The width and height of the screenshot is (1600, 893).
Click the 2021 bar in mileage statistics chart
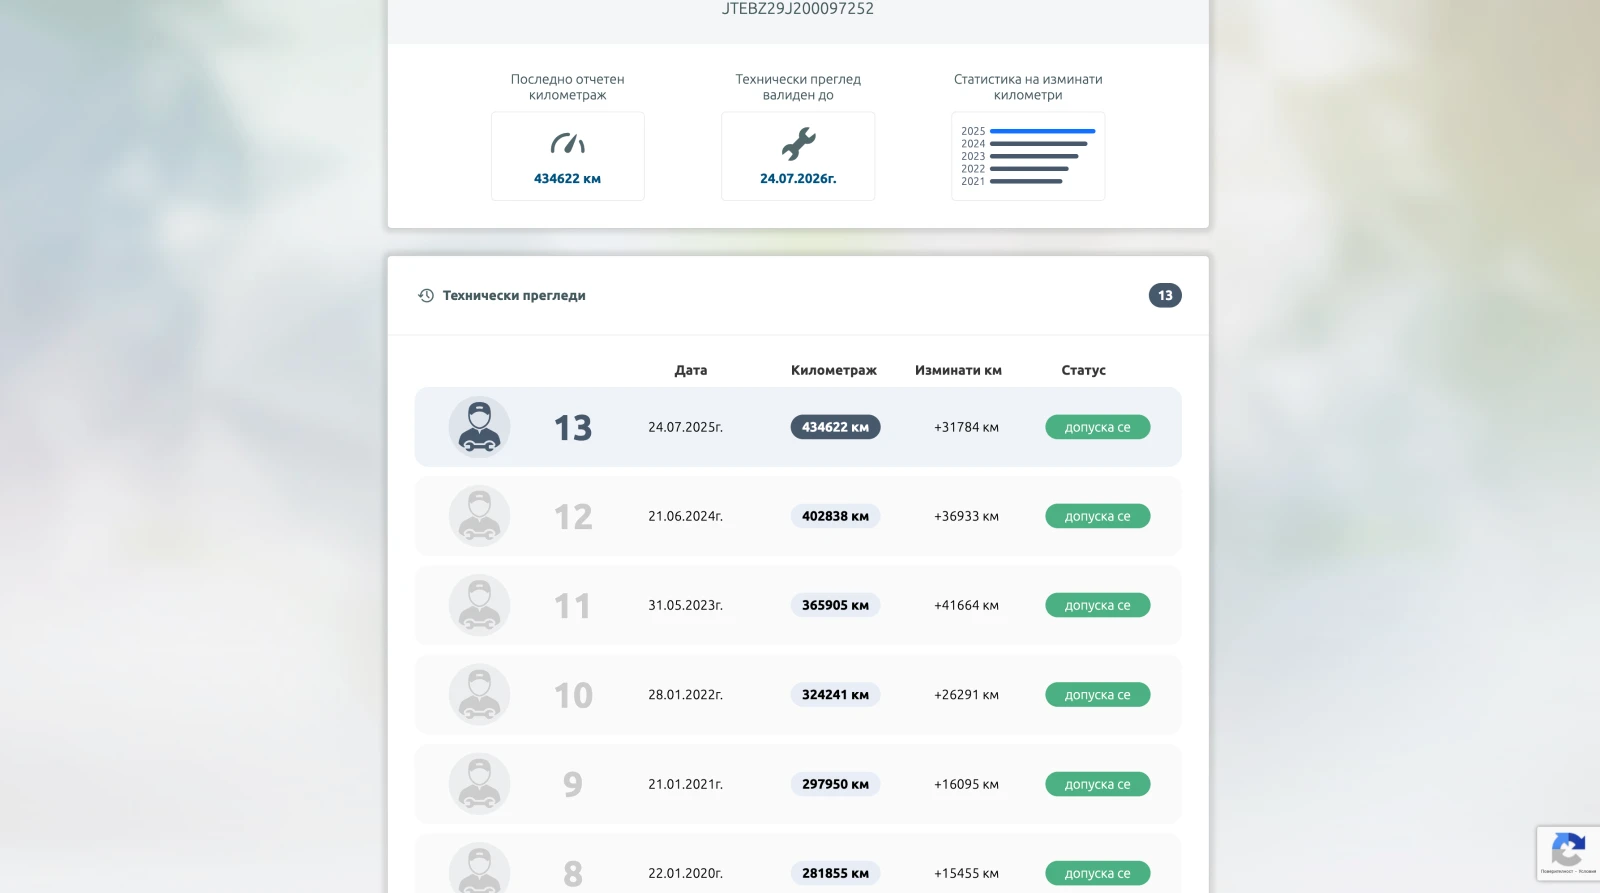click(1026, 181)
